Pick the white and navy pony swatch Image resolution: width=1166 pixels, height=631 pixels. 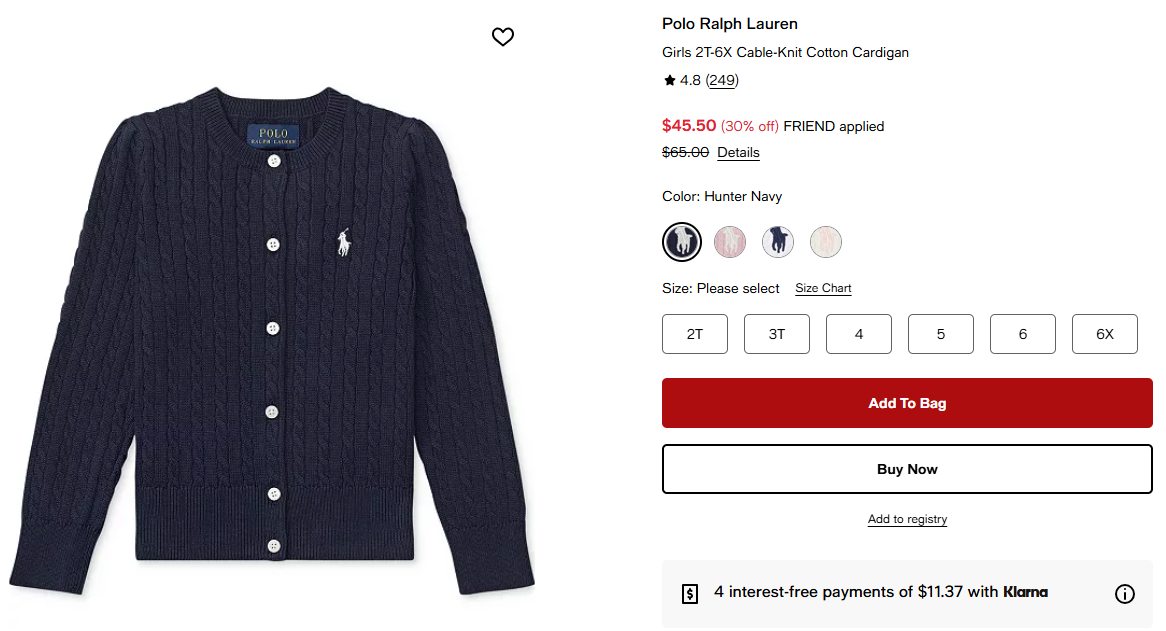click(x=778, y=241)
